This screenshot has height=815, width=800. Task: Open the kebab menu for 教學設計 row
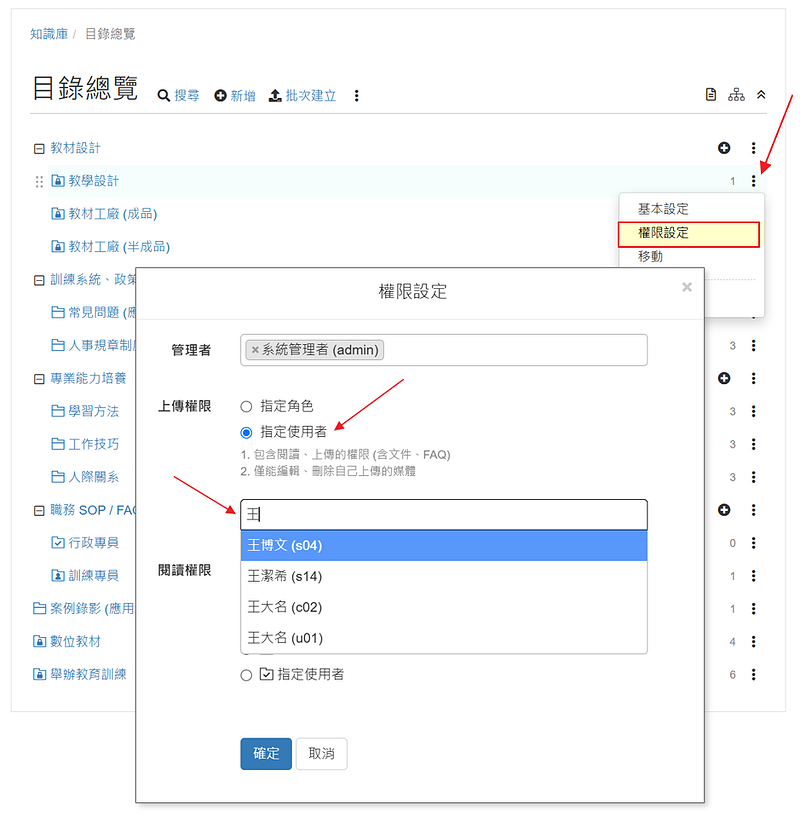[x=753, y=181]
